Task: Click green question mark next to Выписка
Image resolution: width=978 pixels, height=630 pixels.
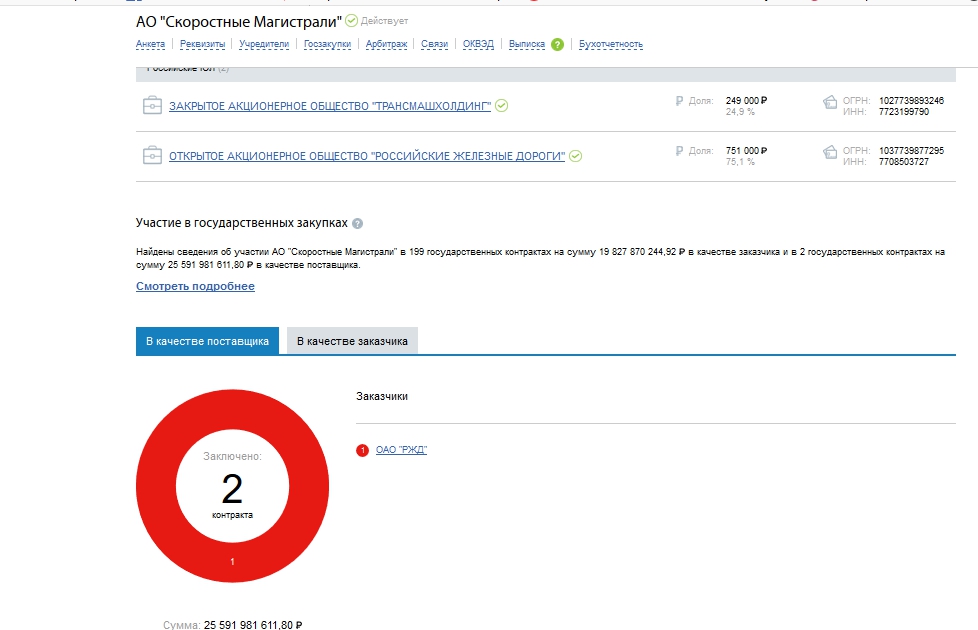Action: pos(558,44)
